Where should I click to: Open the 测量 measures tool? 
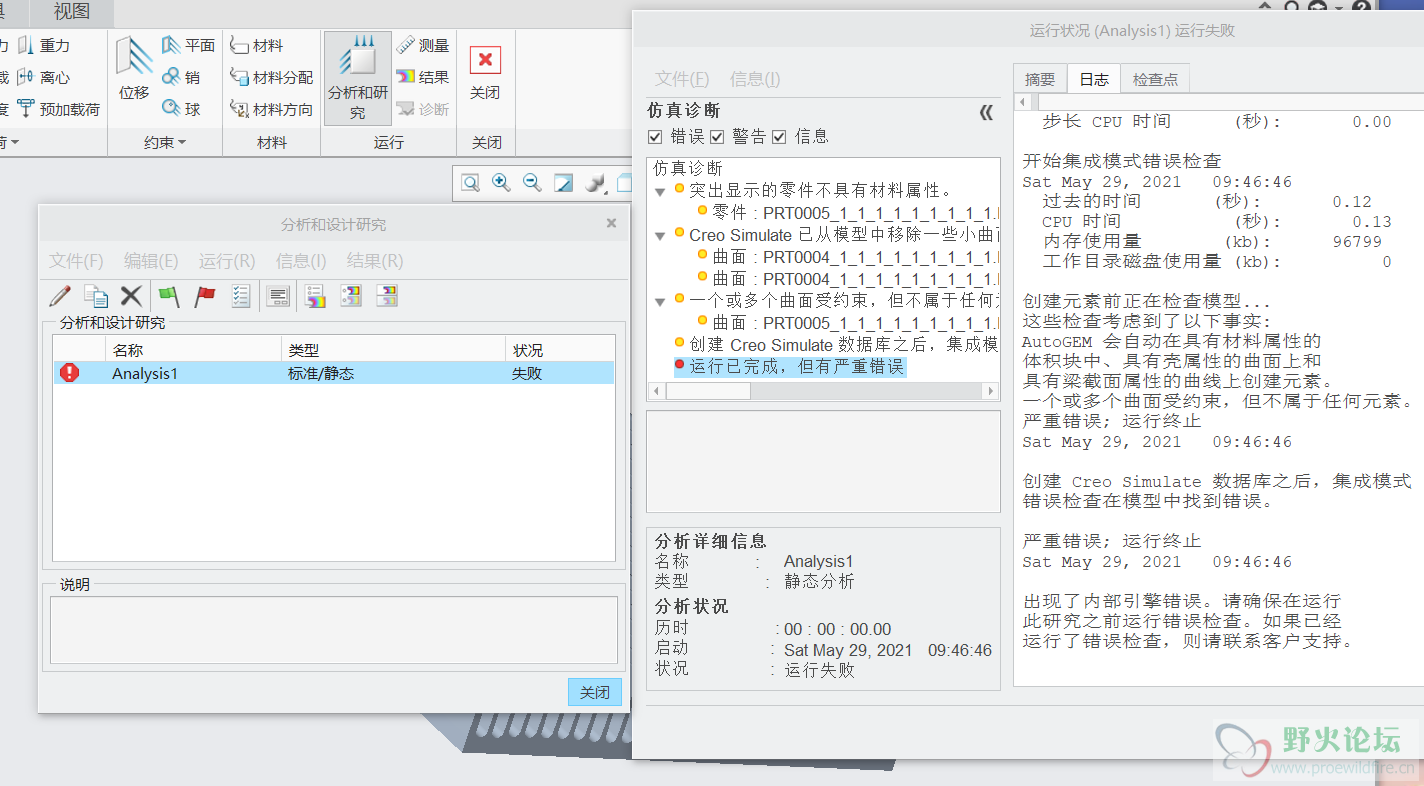[423, 45]
